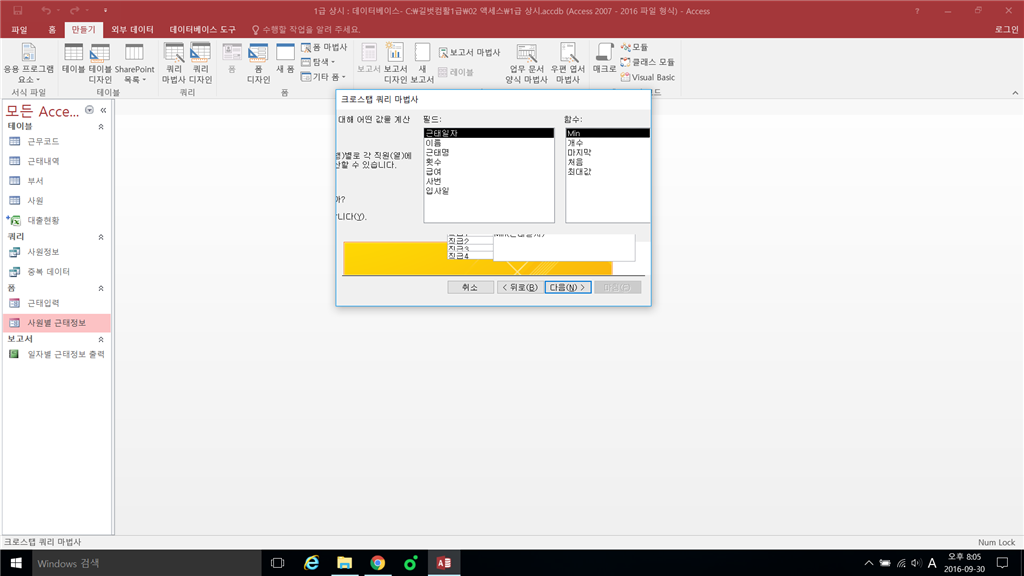Select the 사원 table
The width and height of the screenshot is (1024, 576).
tap(57, 200)
